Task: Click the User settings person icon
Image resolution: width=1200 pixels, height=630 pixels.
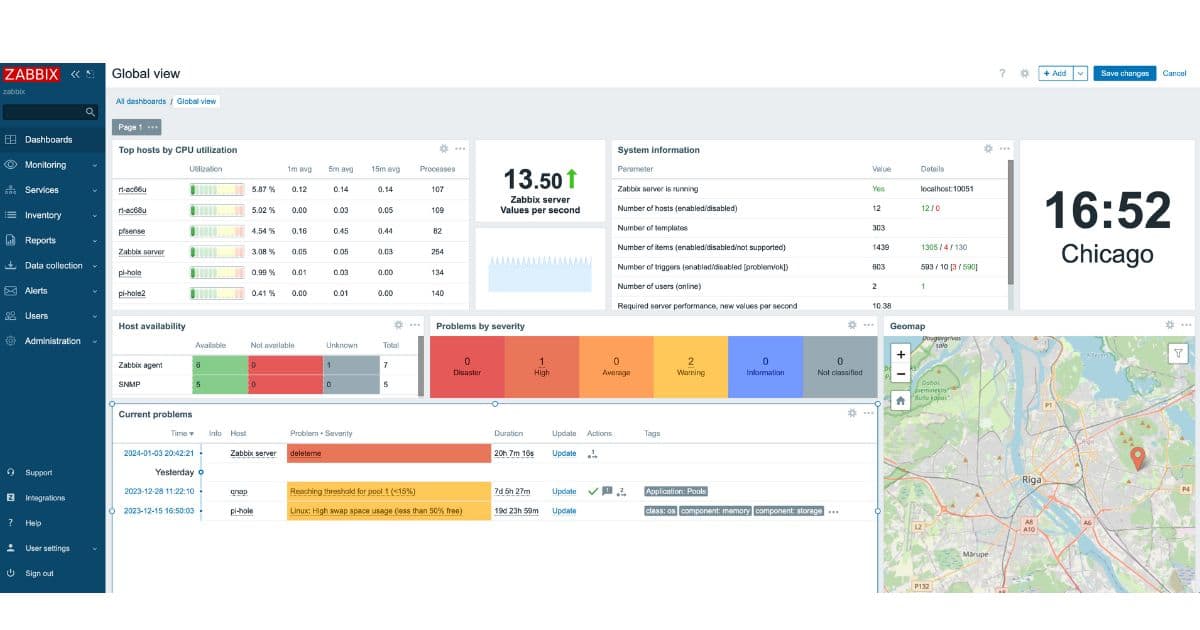Action: tap(10, 548)
